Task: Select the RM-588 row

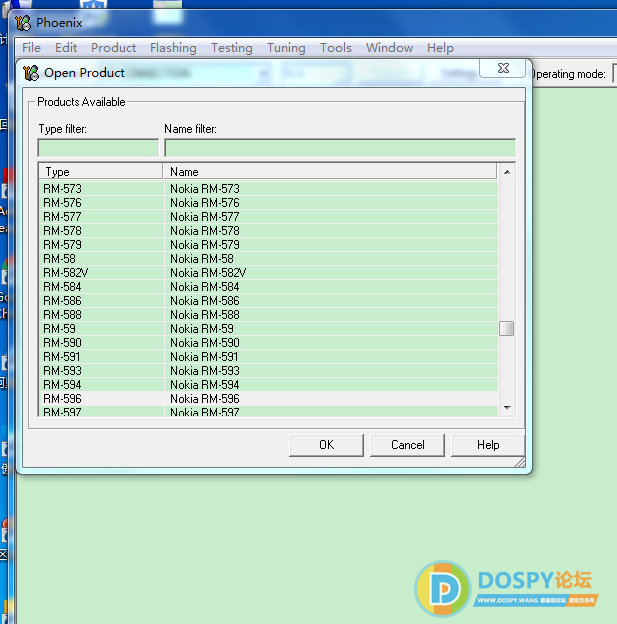Action: click(268, 314)
